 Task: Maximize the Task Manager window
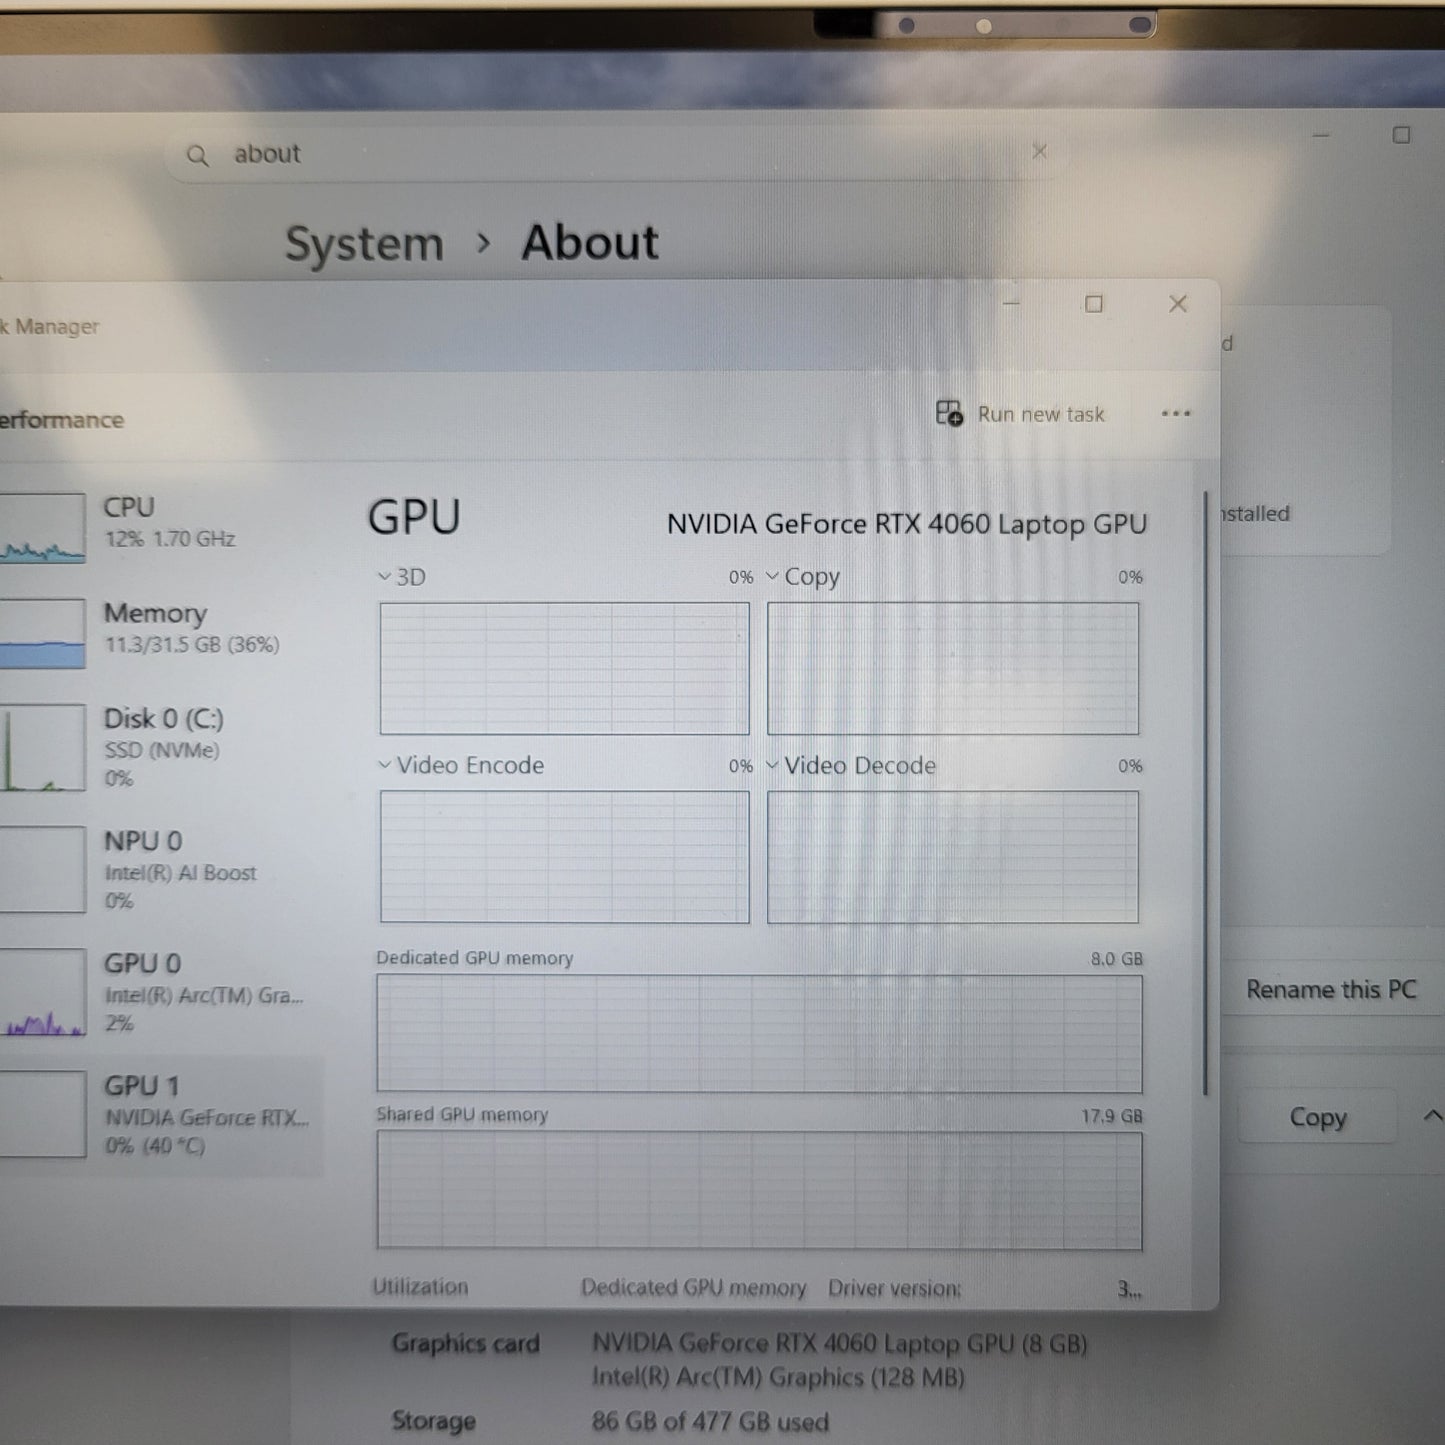pos(1094,303)
